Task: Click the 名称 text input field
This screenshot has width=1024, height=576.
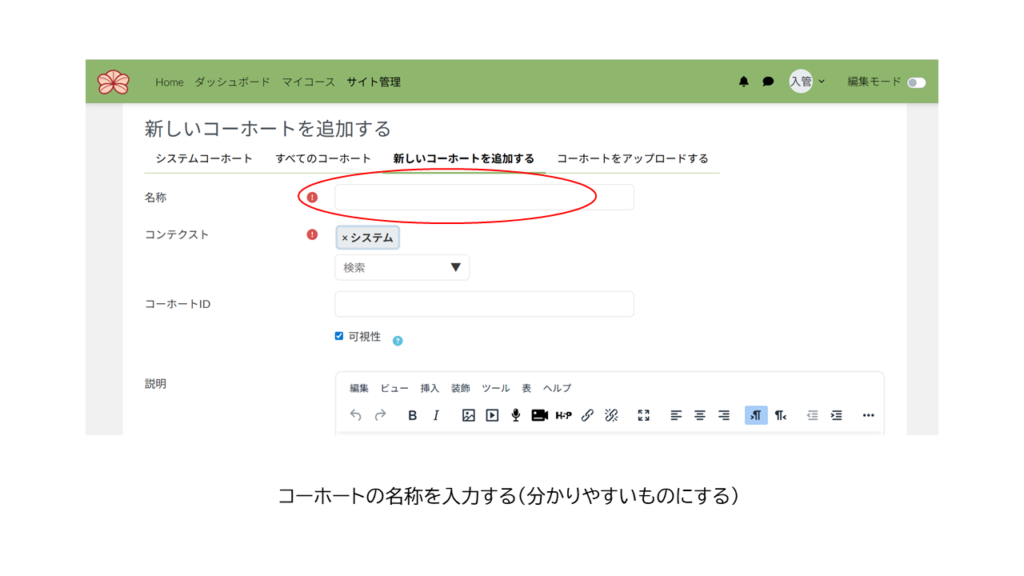Action: coord(484,197)
